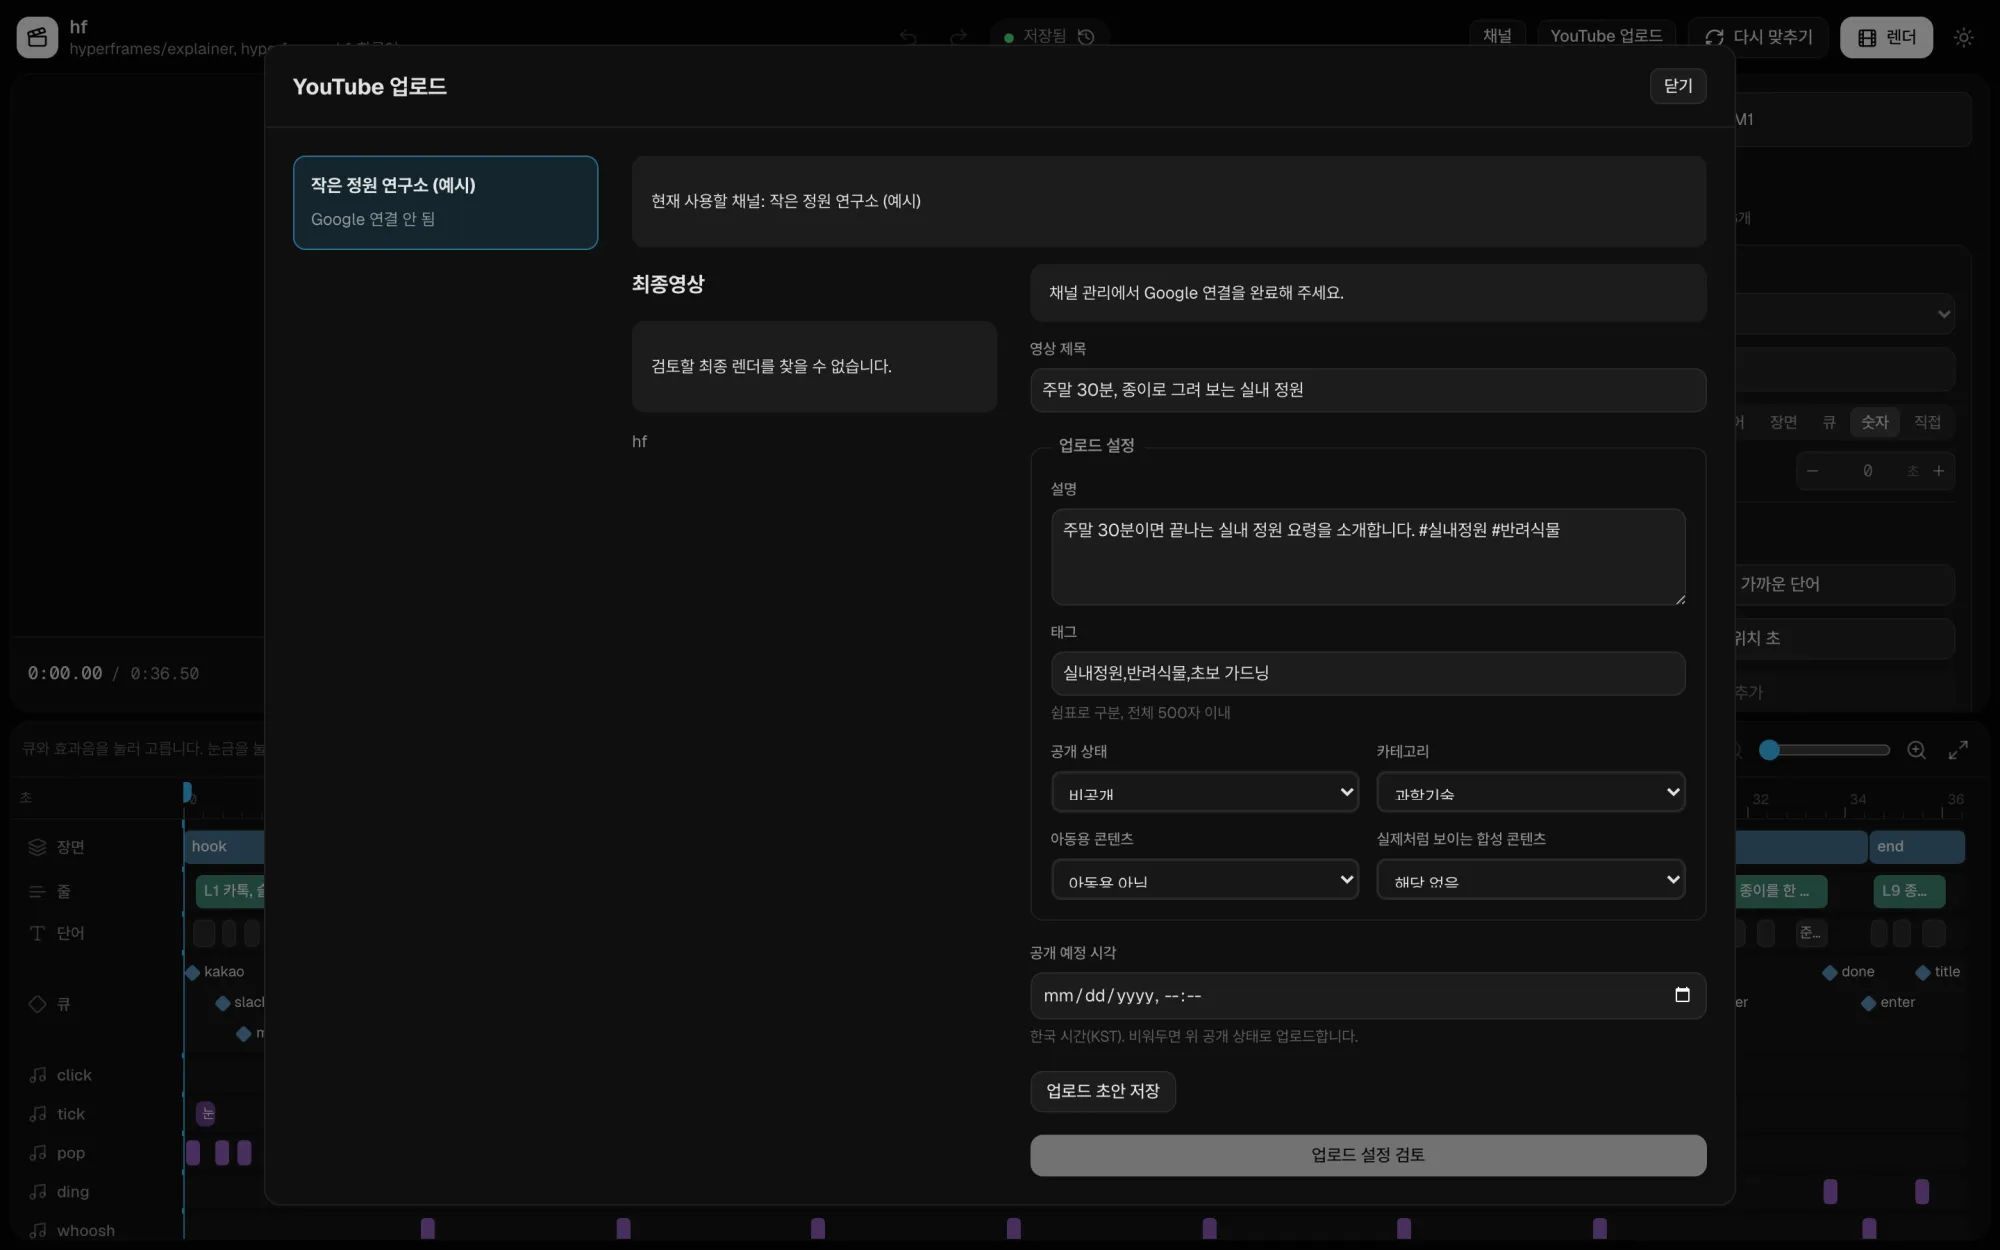Click the redo arrow icon in top bar
This screenshot has width=2000, height=1250.
(x=958, y=37)
